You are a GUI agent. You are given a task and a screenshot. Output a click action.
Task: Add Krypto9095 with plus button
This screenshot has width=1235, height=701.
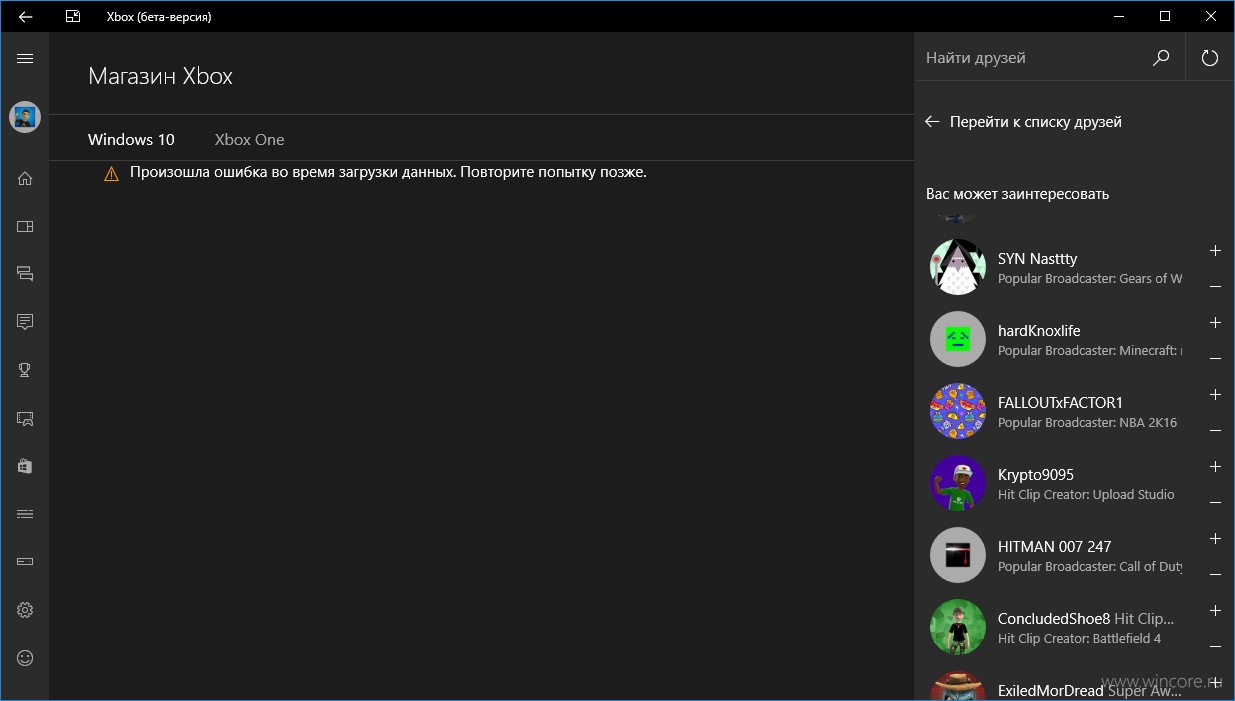(1215, 466)
